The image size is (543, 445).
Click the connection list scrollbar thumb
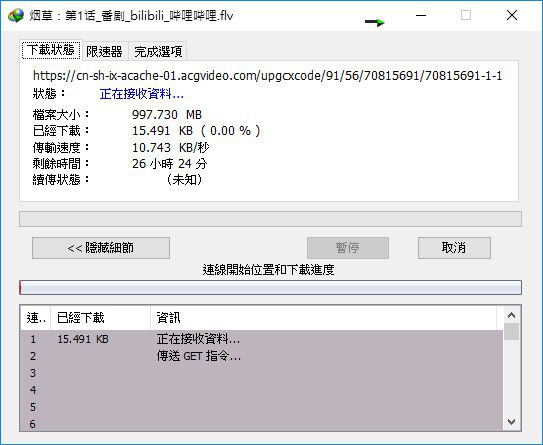[511, 331]
